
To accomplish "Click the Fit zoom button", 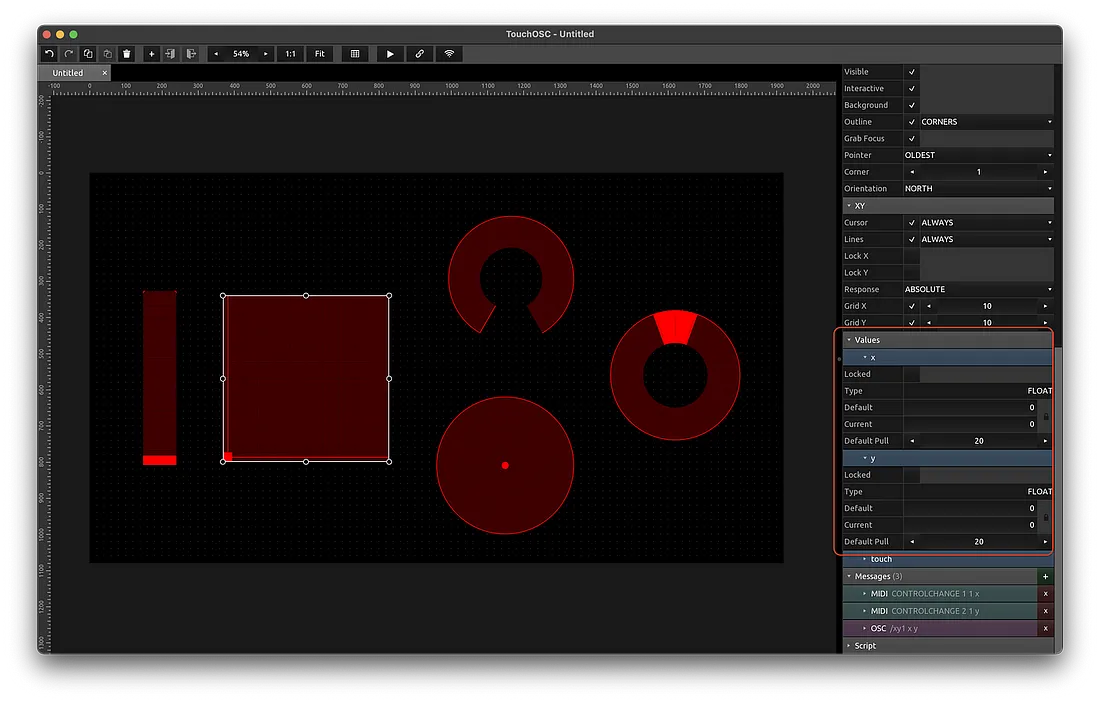I will click(x=319, y=54).
